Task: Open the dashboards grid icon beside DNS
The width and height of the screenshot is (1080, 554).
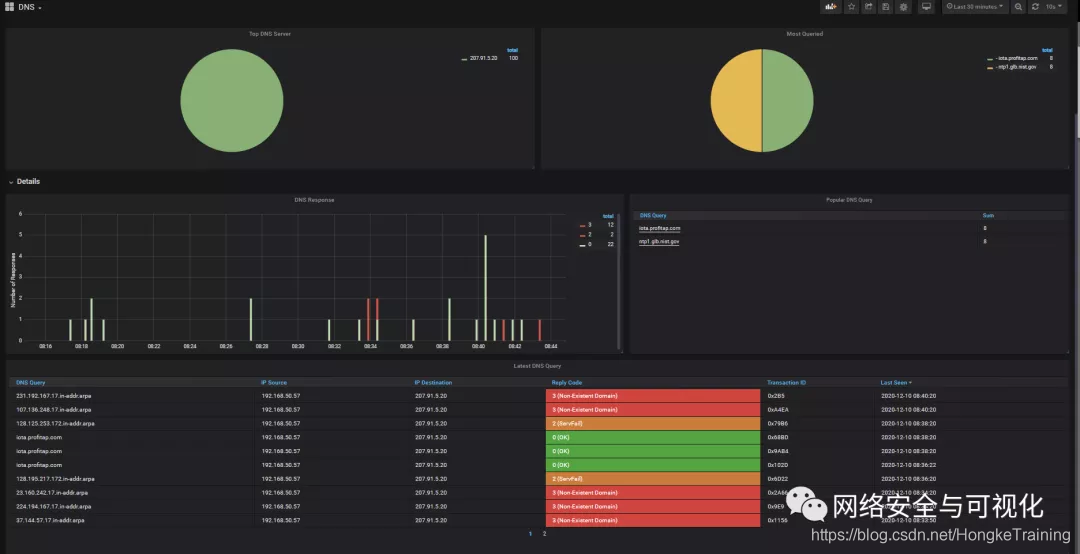Action: (x=10, y=7)
